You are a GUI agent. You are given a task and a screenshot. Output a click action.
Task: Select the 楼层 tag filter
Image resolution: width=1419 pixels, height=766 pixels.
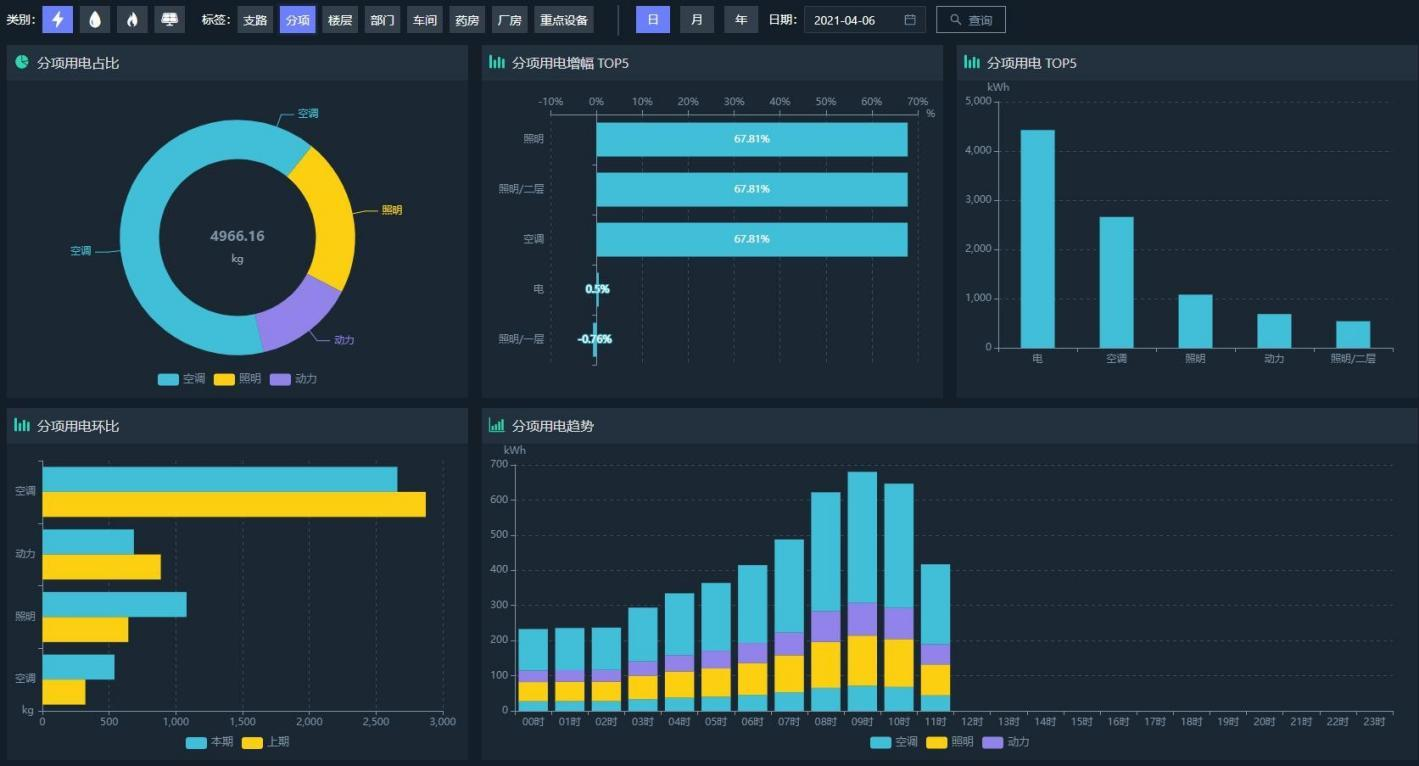tap(340, 20)
